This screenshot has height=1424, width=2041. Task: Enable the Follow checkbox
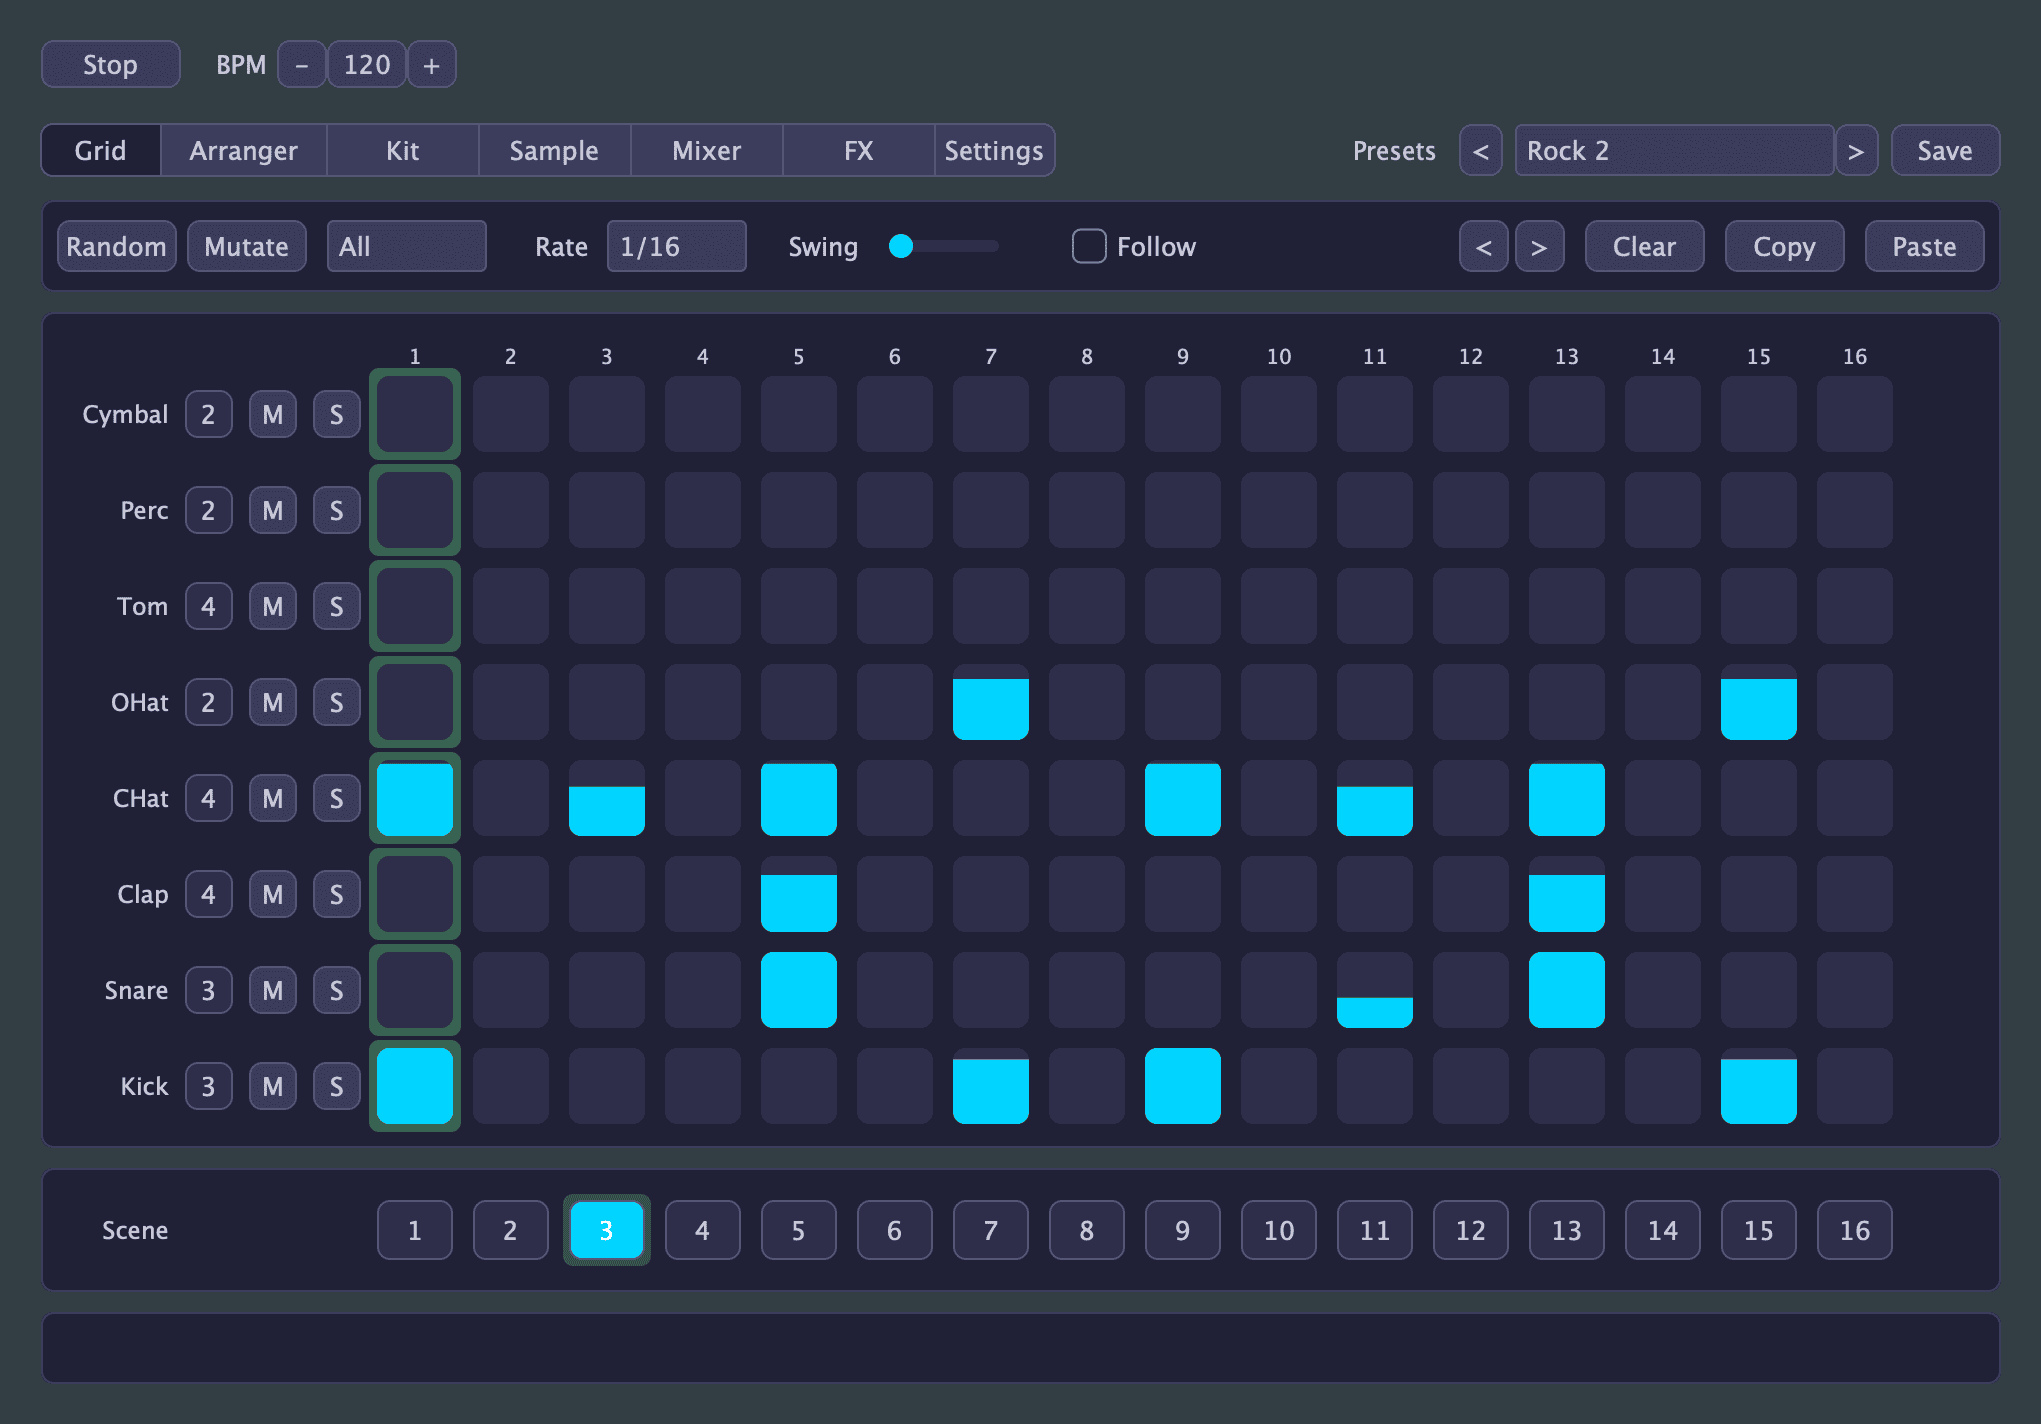(1089, 246)
